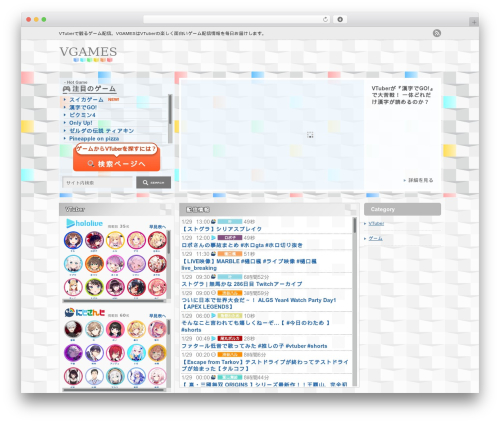Click the hololive avatars vertical scrollbar
The height and width of the screenshot is (423, 500).
169,264
